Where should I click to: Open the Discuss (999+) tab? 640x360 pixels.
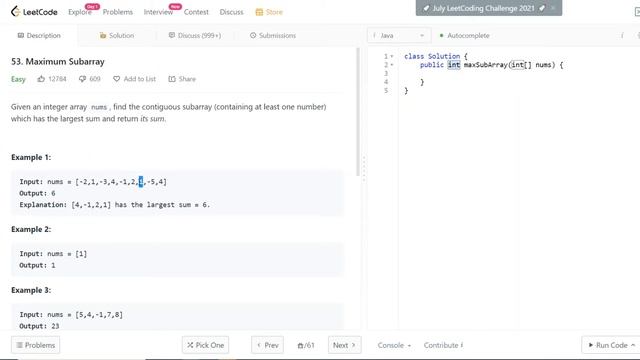click(195, 36)
